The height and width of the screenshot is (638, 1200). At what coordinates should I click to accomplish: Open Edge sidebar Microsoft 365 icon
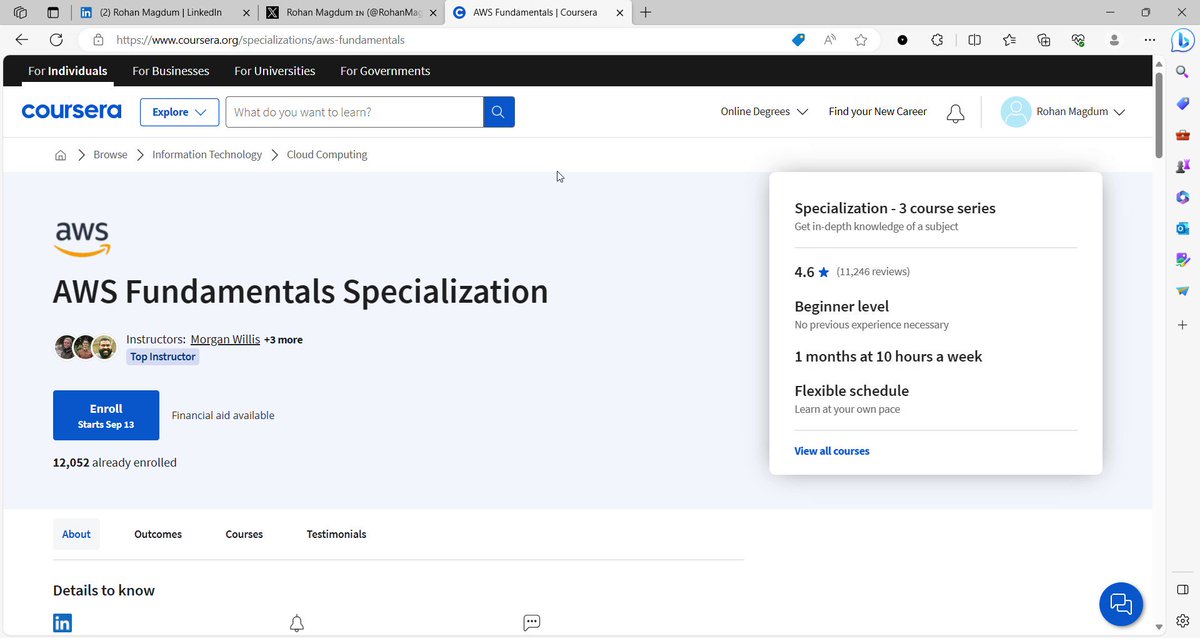(1182, 197)
